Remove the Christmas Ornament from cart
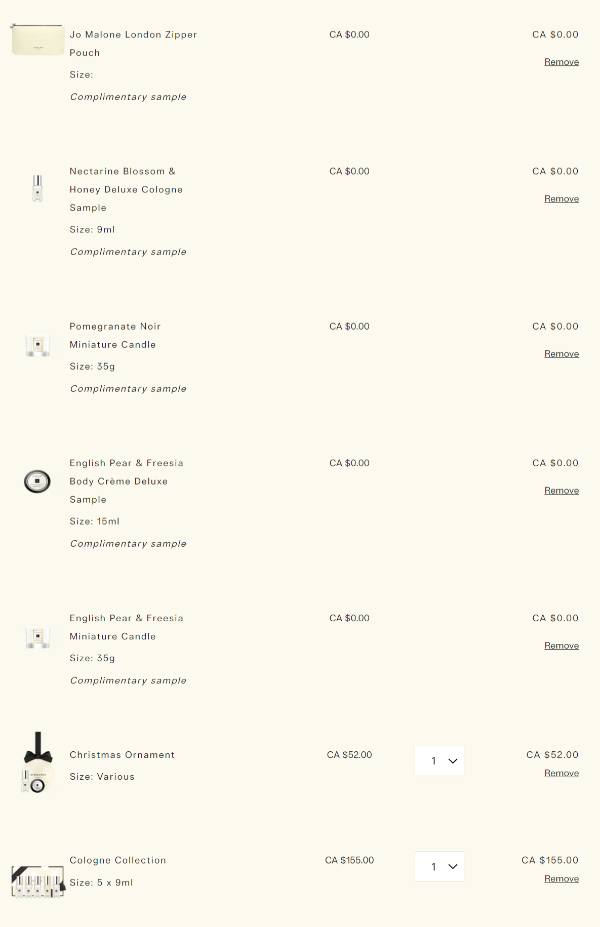The image size is (600, 927). (x=561, y=773)
